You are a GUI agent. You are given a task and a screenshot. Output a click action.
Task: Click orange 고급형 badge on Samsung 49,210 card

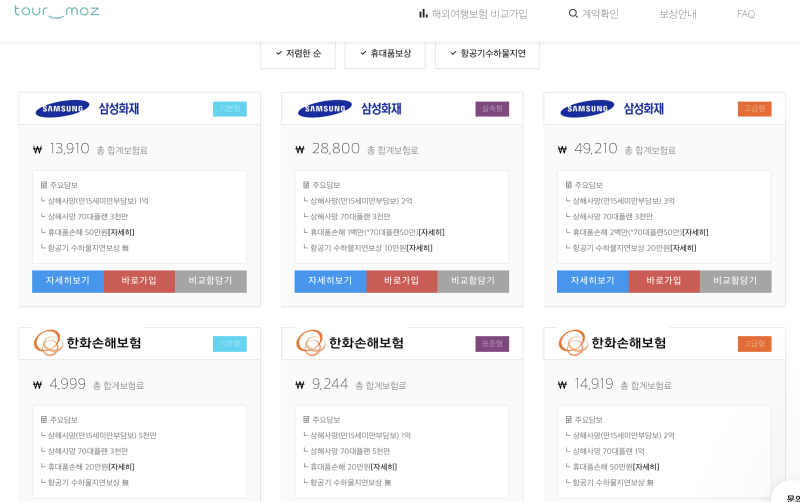click(x=755, y=109)
